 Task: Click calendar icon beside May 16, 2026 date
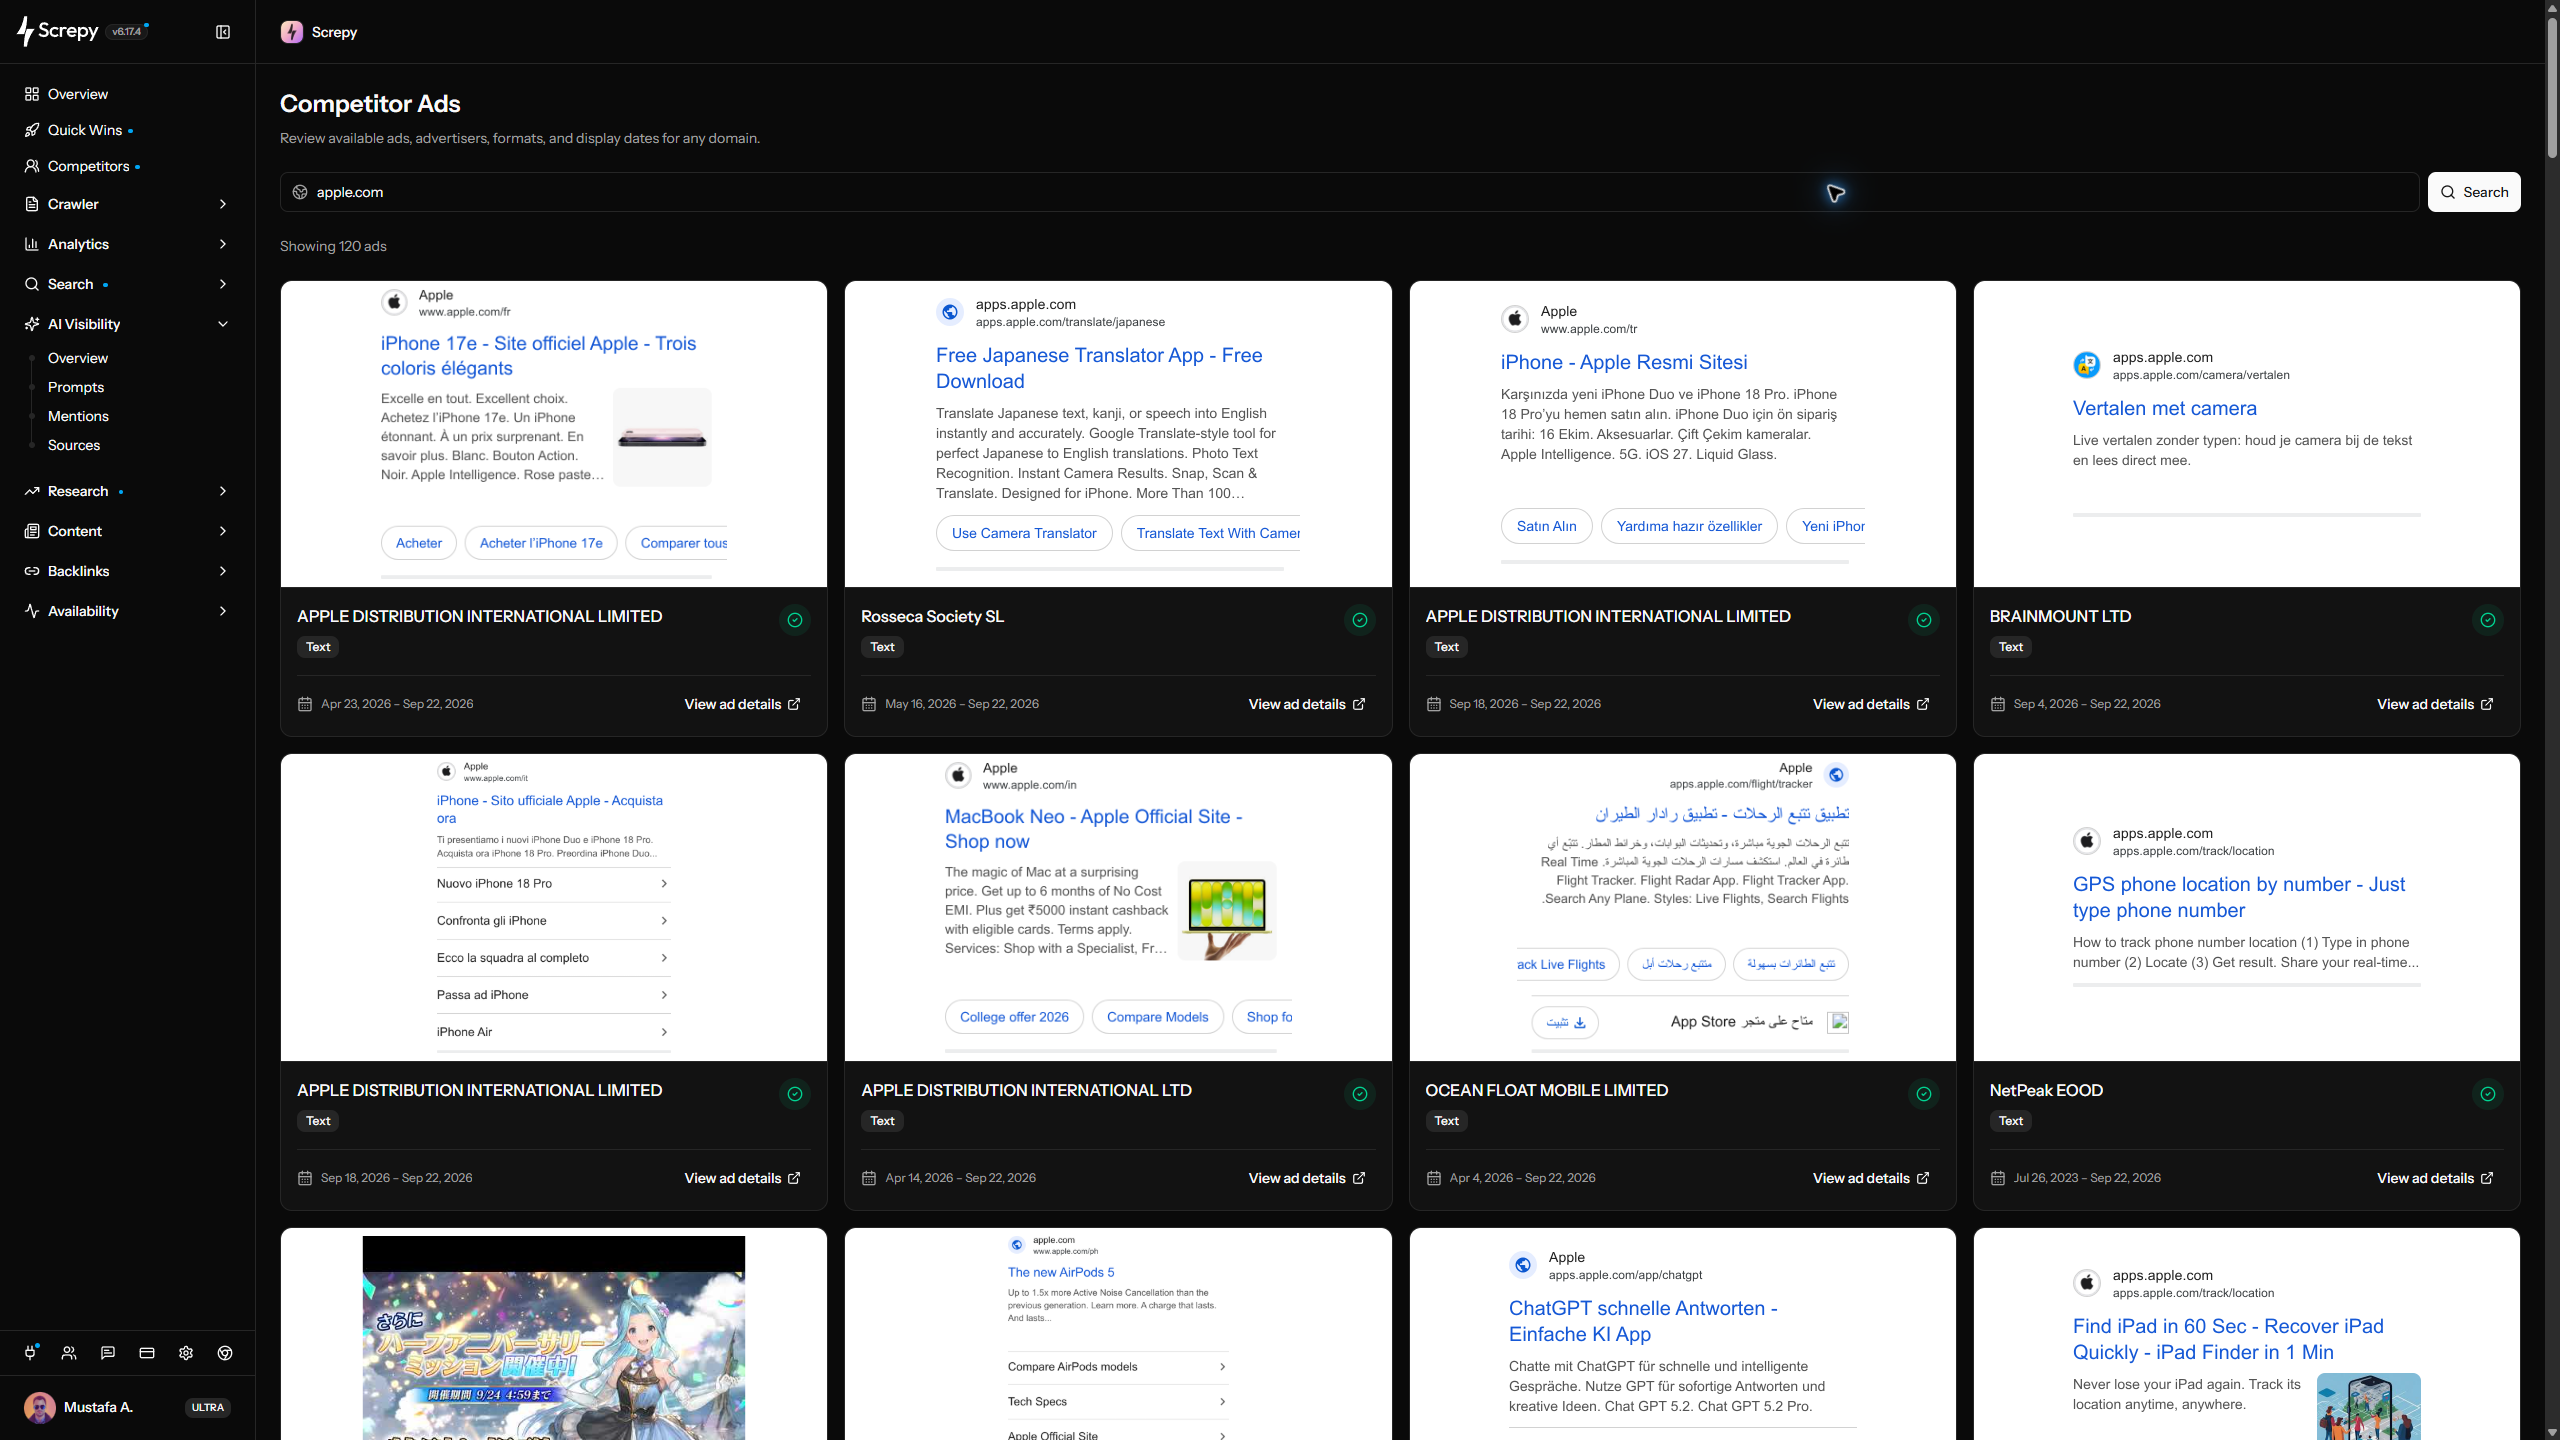click(869, 704)
